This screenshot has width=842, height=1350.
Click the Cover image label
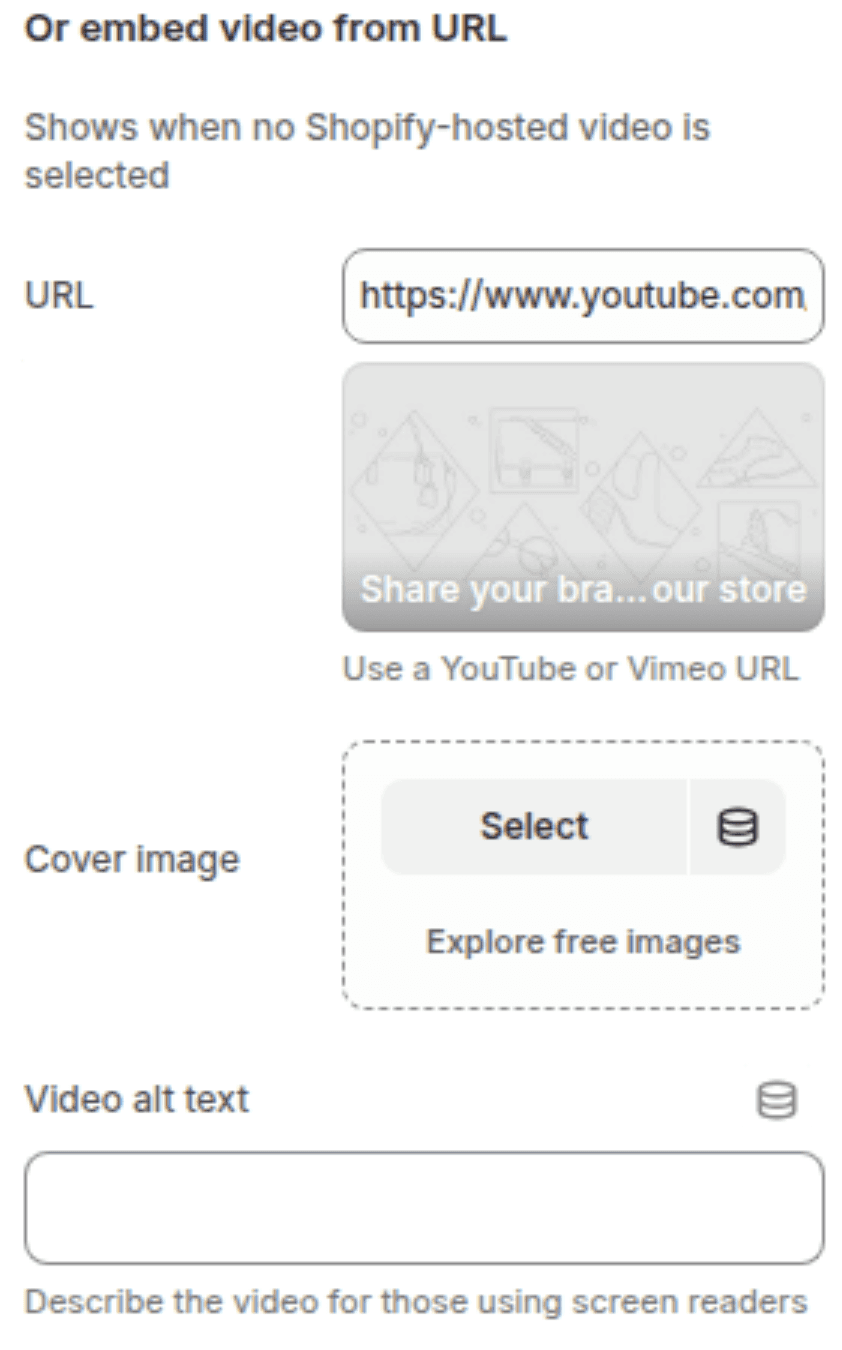(132, 860)
